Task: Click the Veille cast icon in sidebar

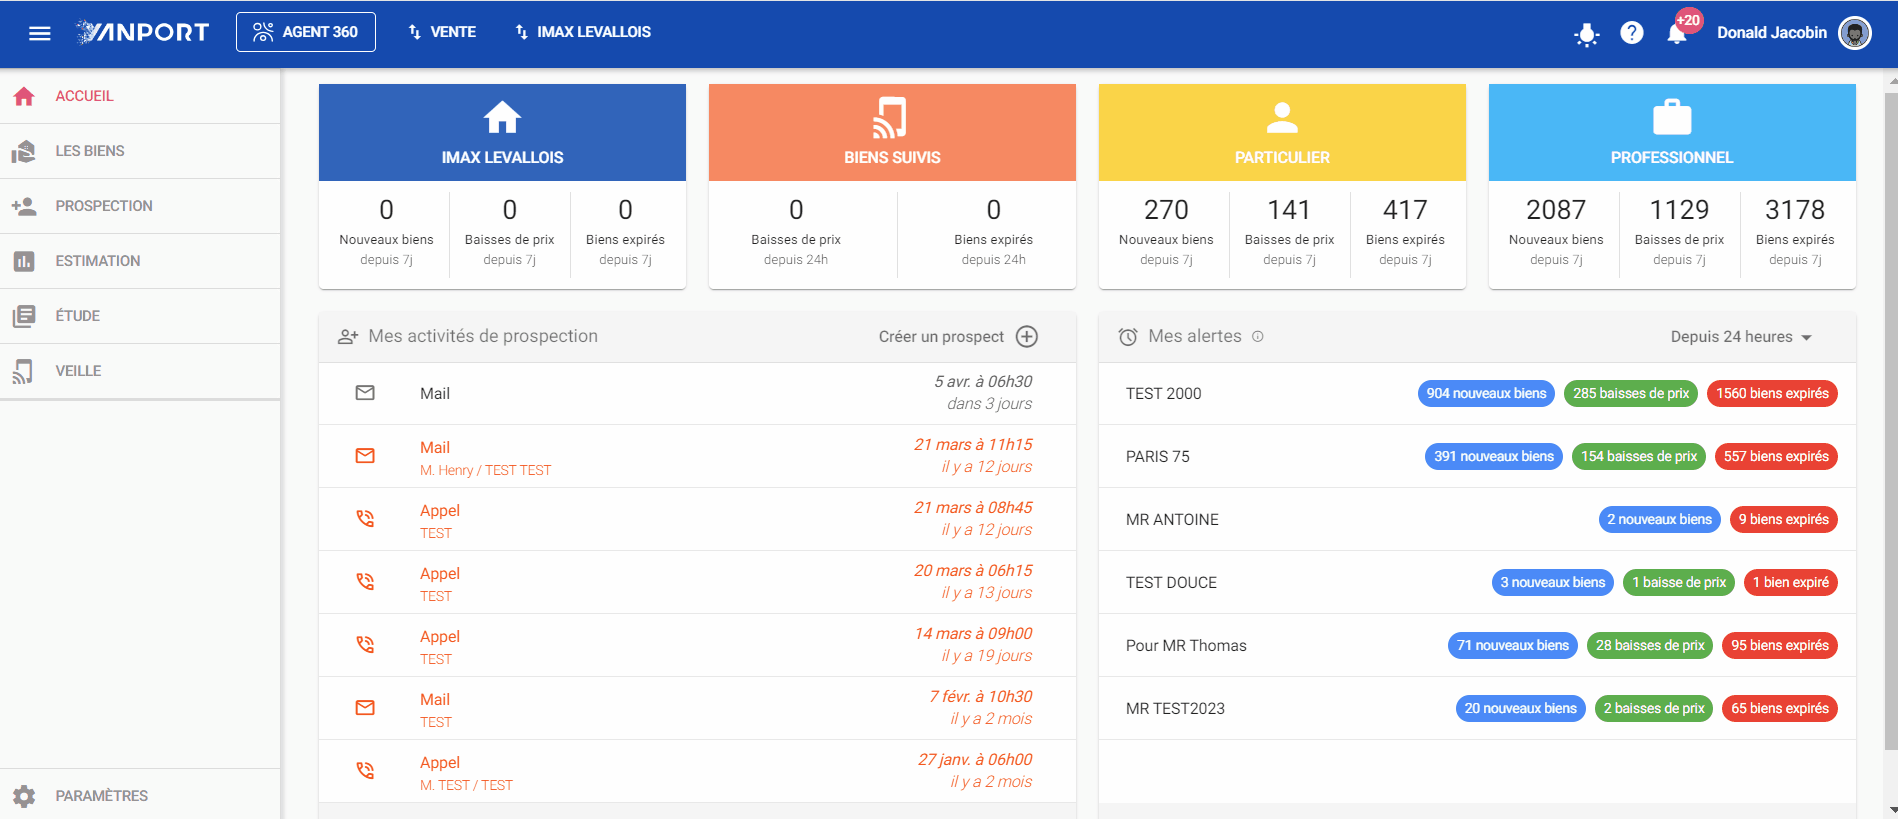Action: [24, 371]
